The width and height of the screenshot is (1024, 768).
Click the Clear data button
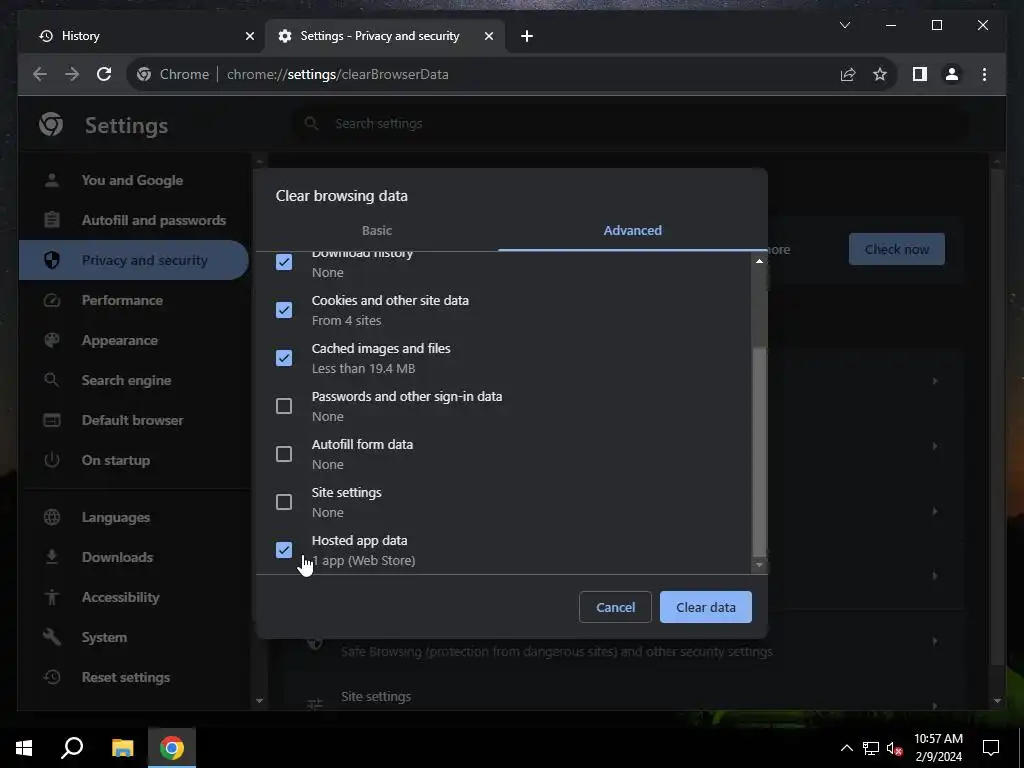tap(706, 607)
